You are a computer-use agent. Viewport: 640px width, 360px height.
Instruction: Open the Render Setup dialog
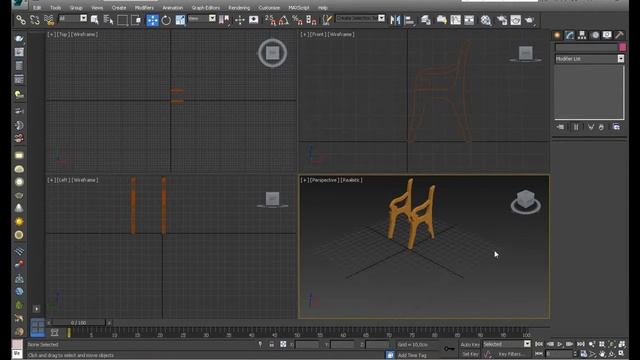[502, 20]
